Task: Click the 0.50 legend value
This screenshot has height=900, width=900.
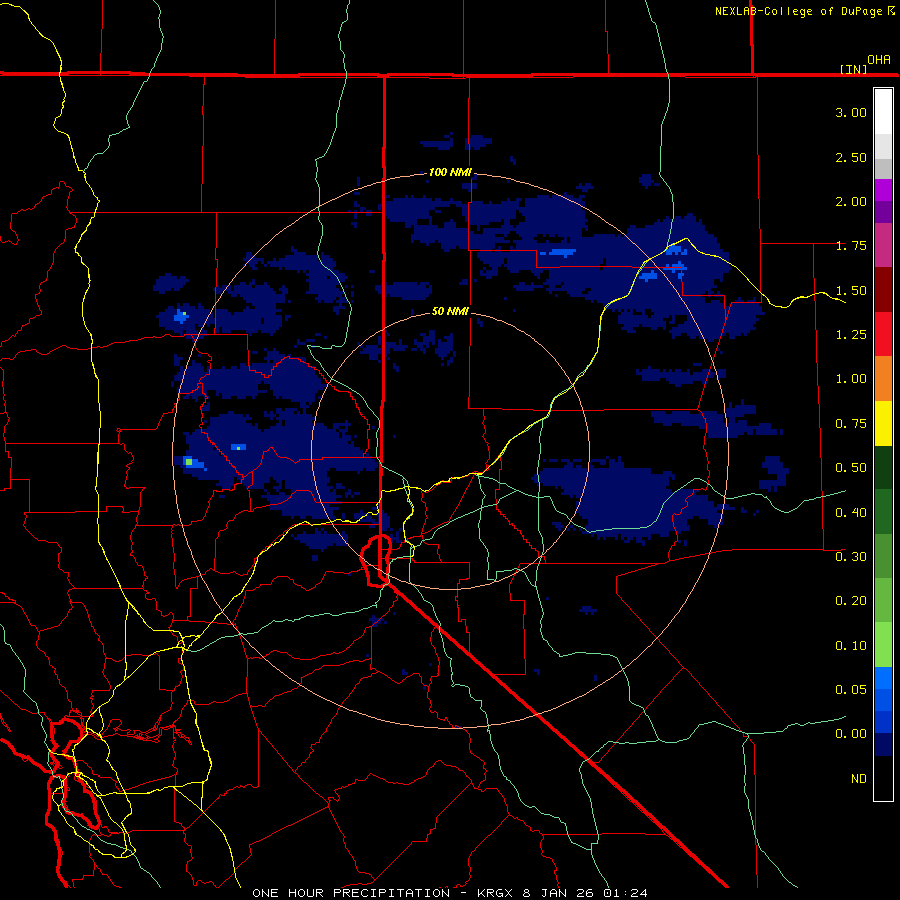Action: click(851, 468)
